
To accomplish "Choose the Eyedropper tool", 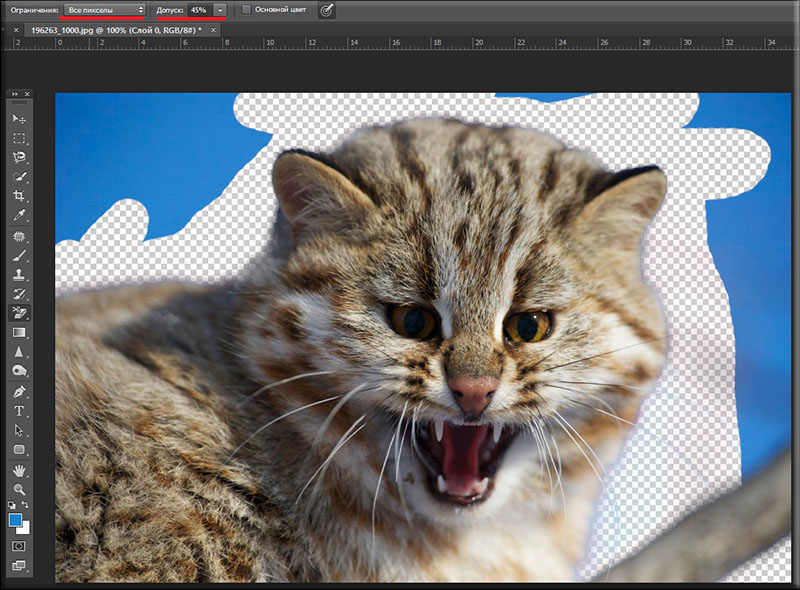I will 19,215.
